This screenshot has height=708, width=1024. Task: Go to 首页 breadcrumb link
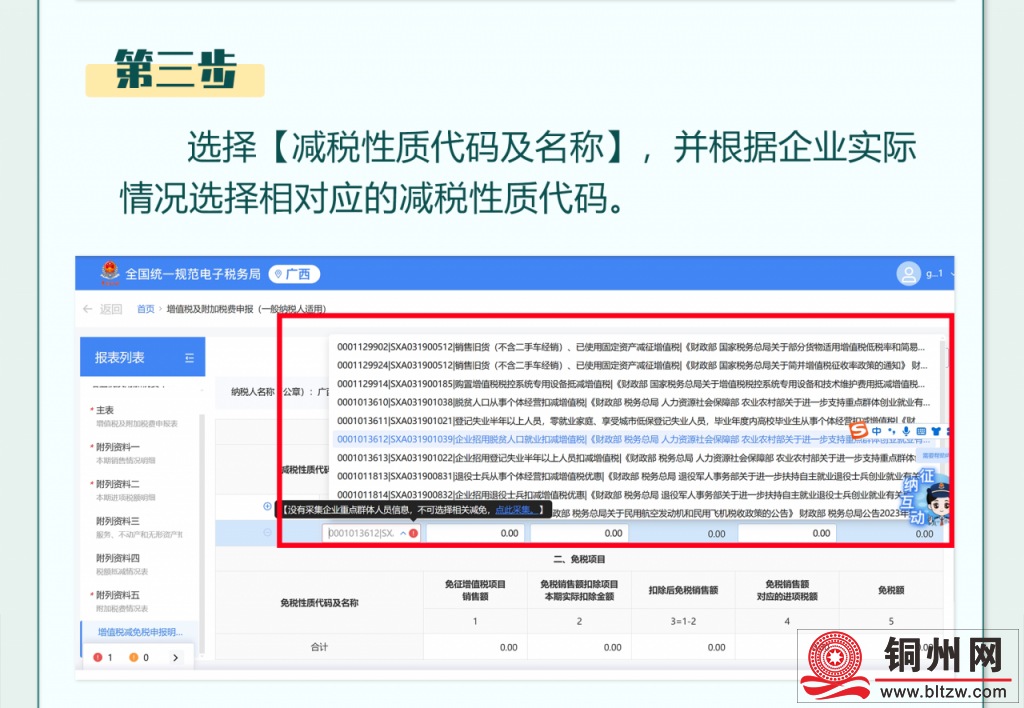(x=146, y=309)
